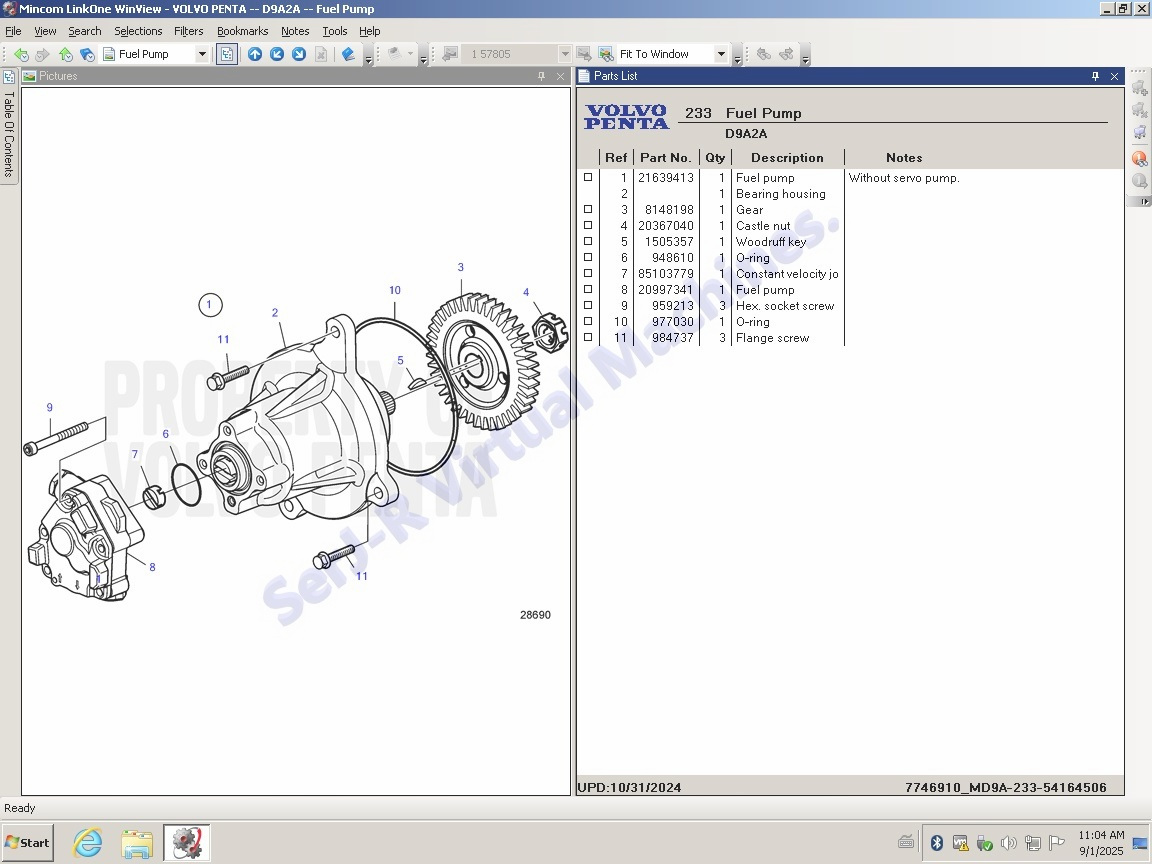Click the orange notes binoculars icon
The width and height of the screenshot is (1152, 864).
pos(1139,158)
